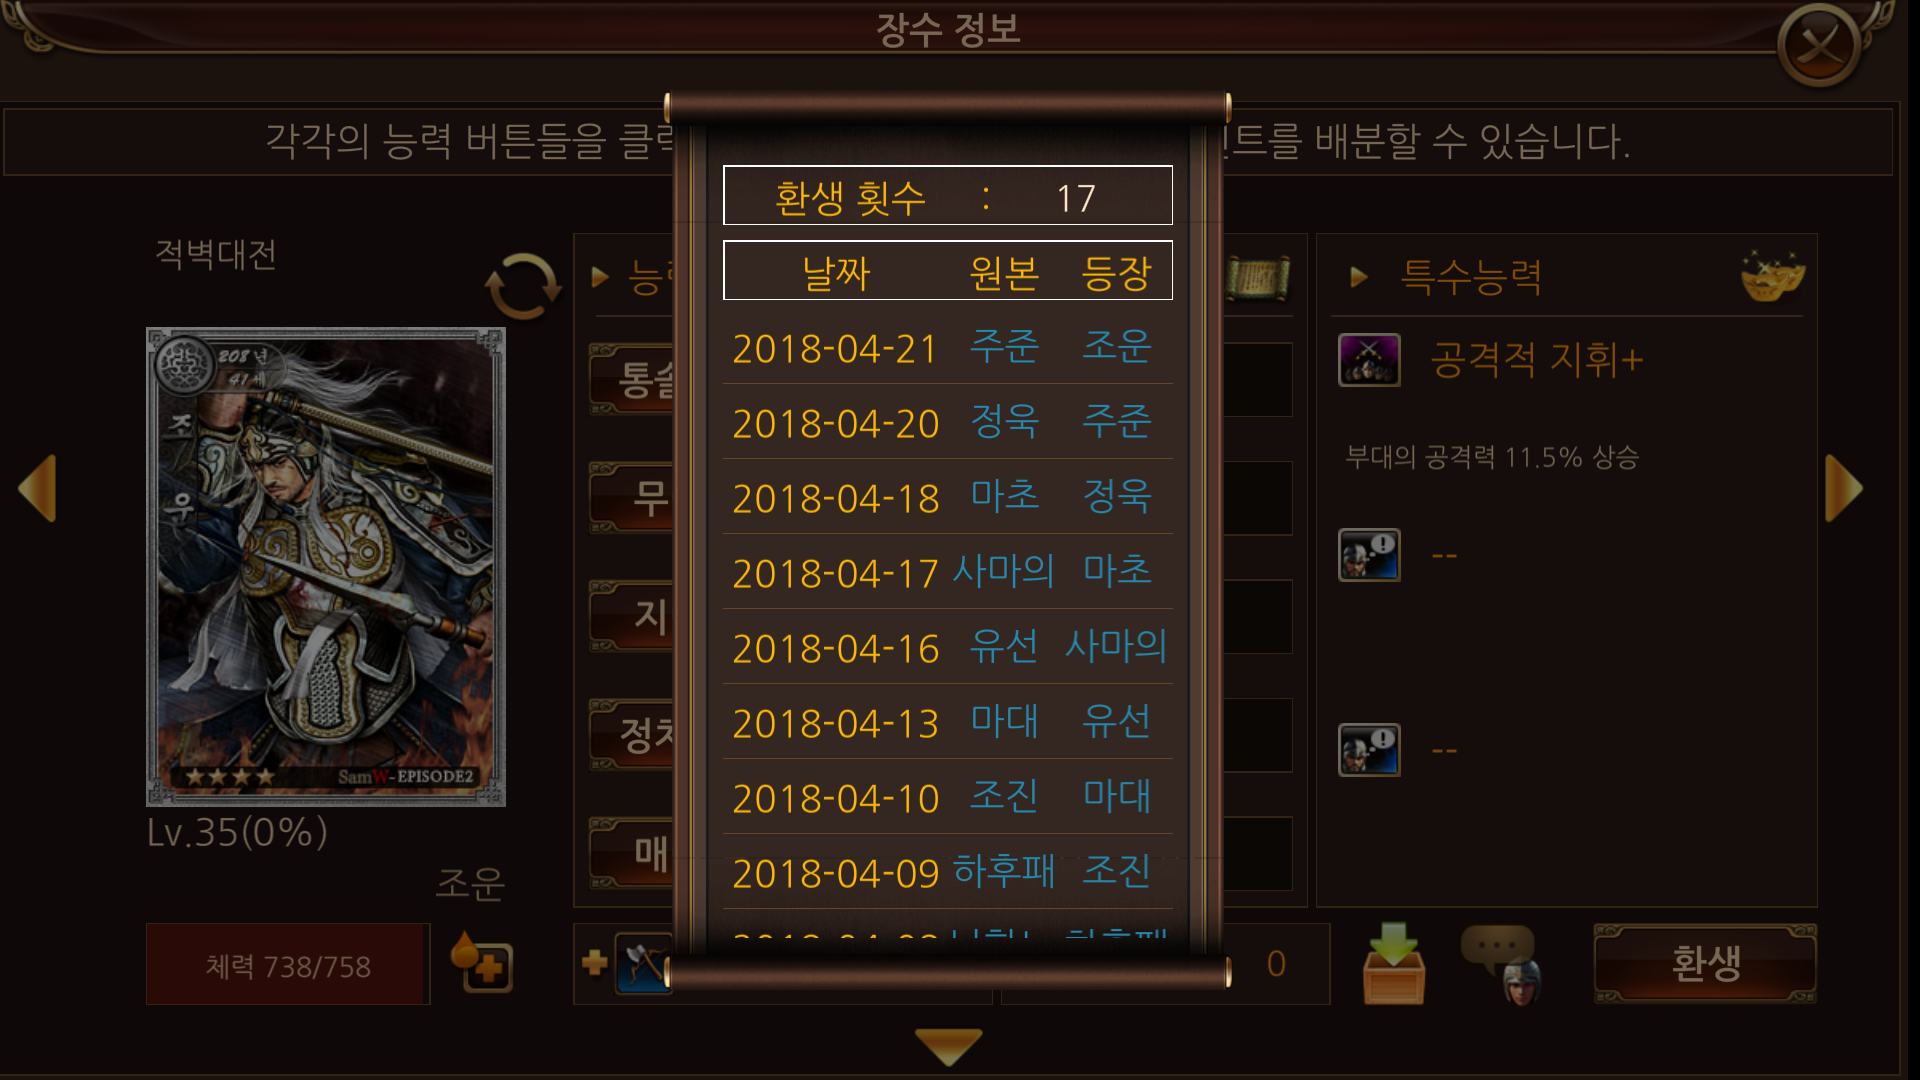The height and width of the screenshot is (1080, 1920).
Task: Go to next general with right arrow
Action: [x=1843, y=488]
